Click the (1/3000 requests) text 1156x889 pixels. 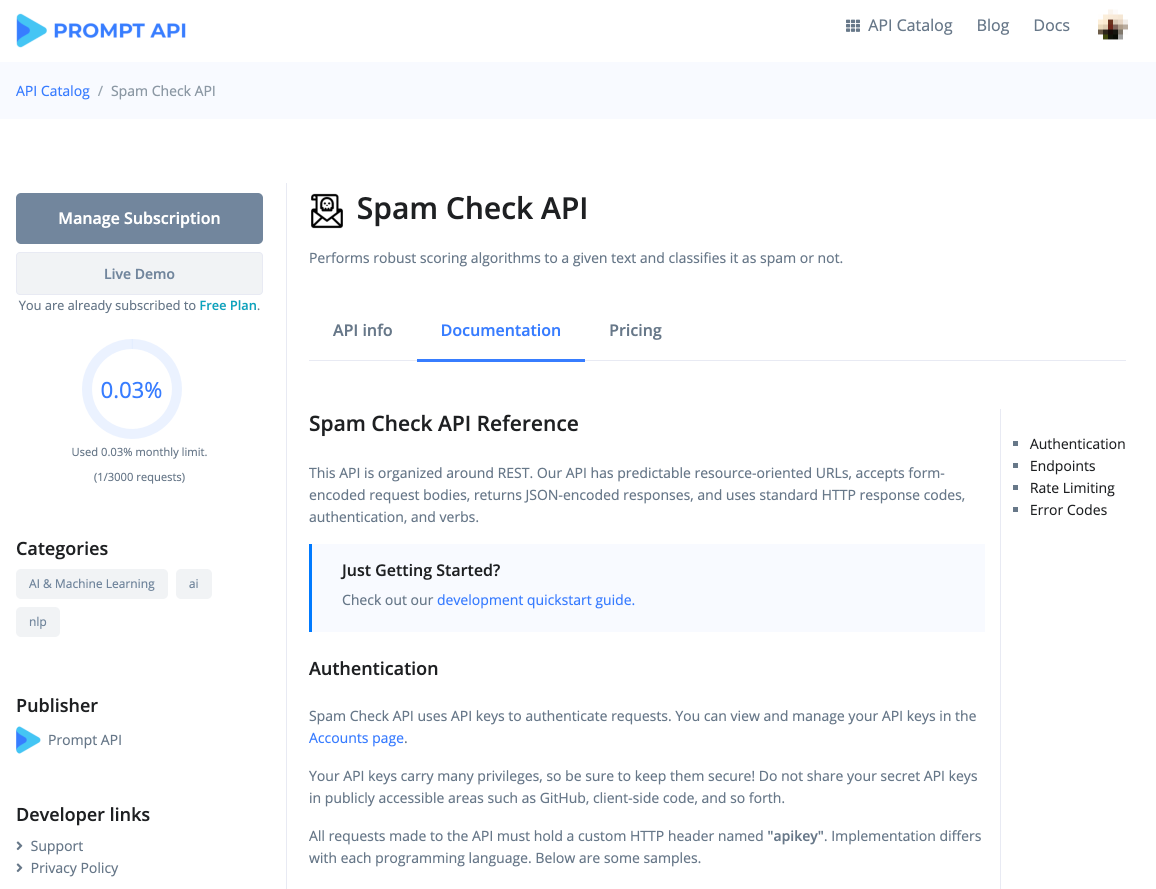pos(139,477)
